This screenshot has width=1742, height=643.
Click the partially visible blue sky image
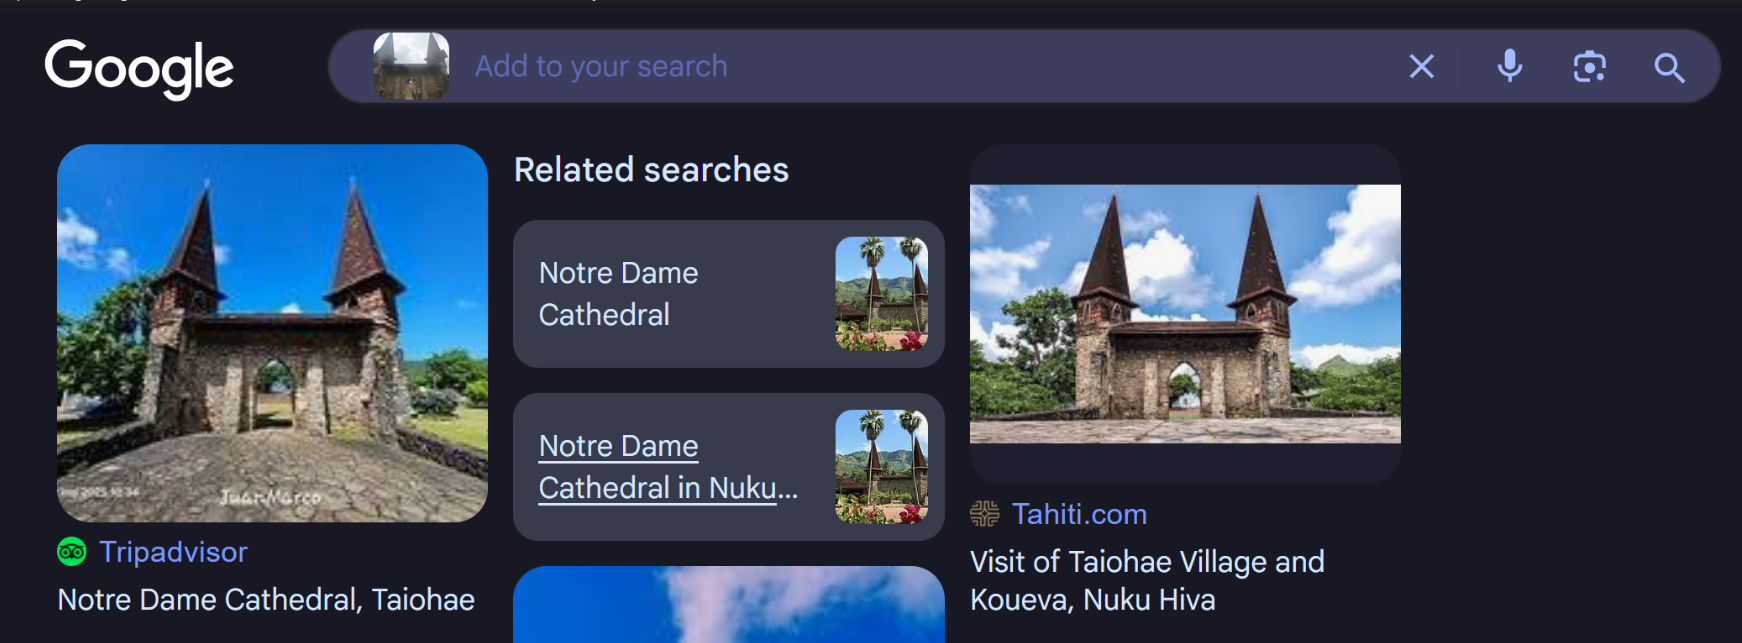(x=728, y=605)
